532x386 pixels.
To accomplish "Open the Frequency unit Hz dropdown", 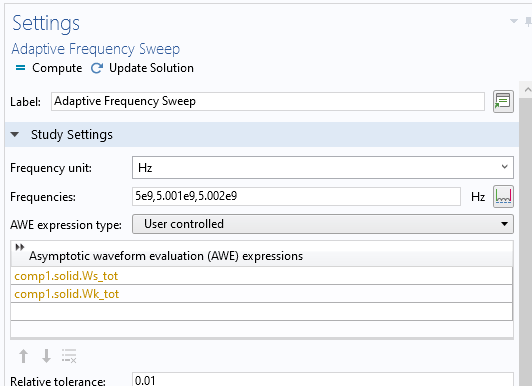I will [323, 168].
